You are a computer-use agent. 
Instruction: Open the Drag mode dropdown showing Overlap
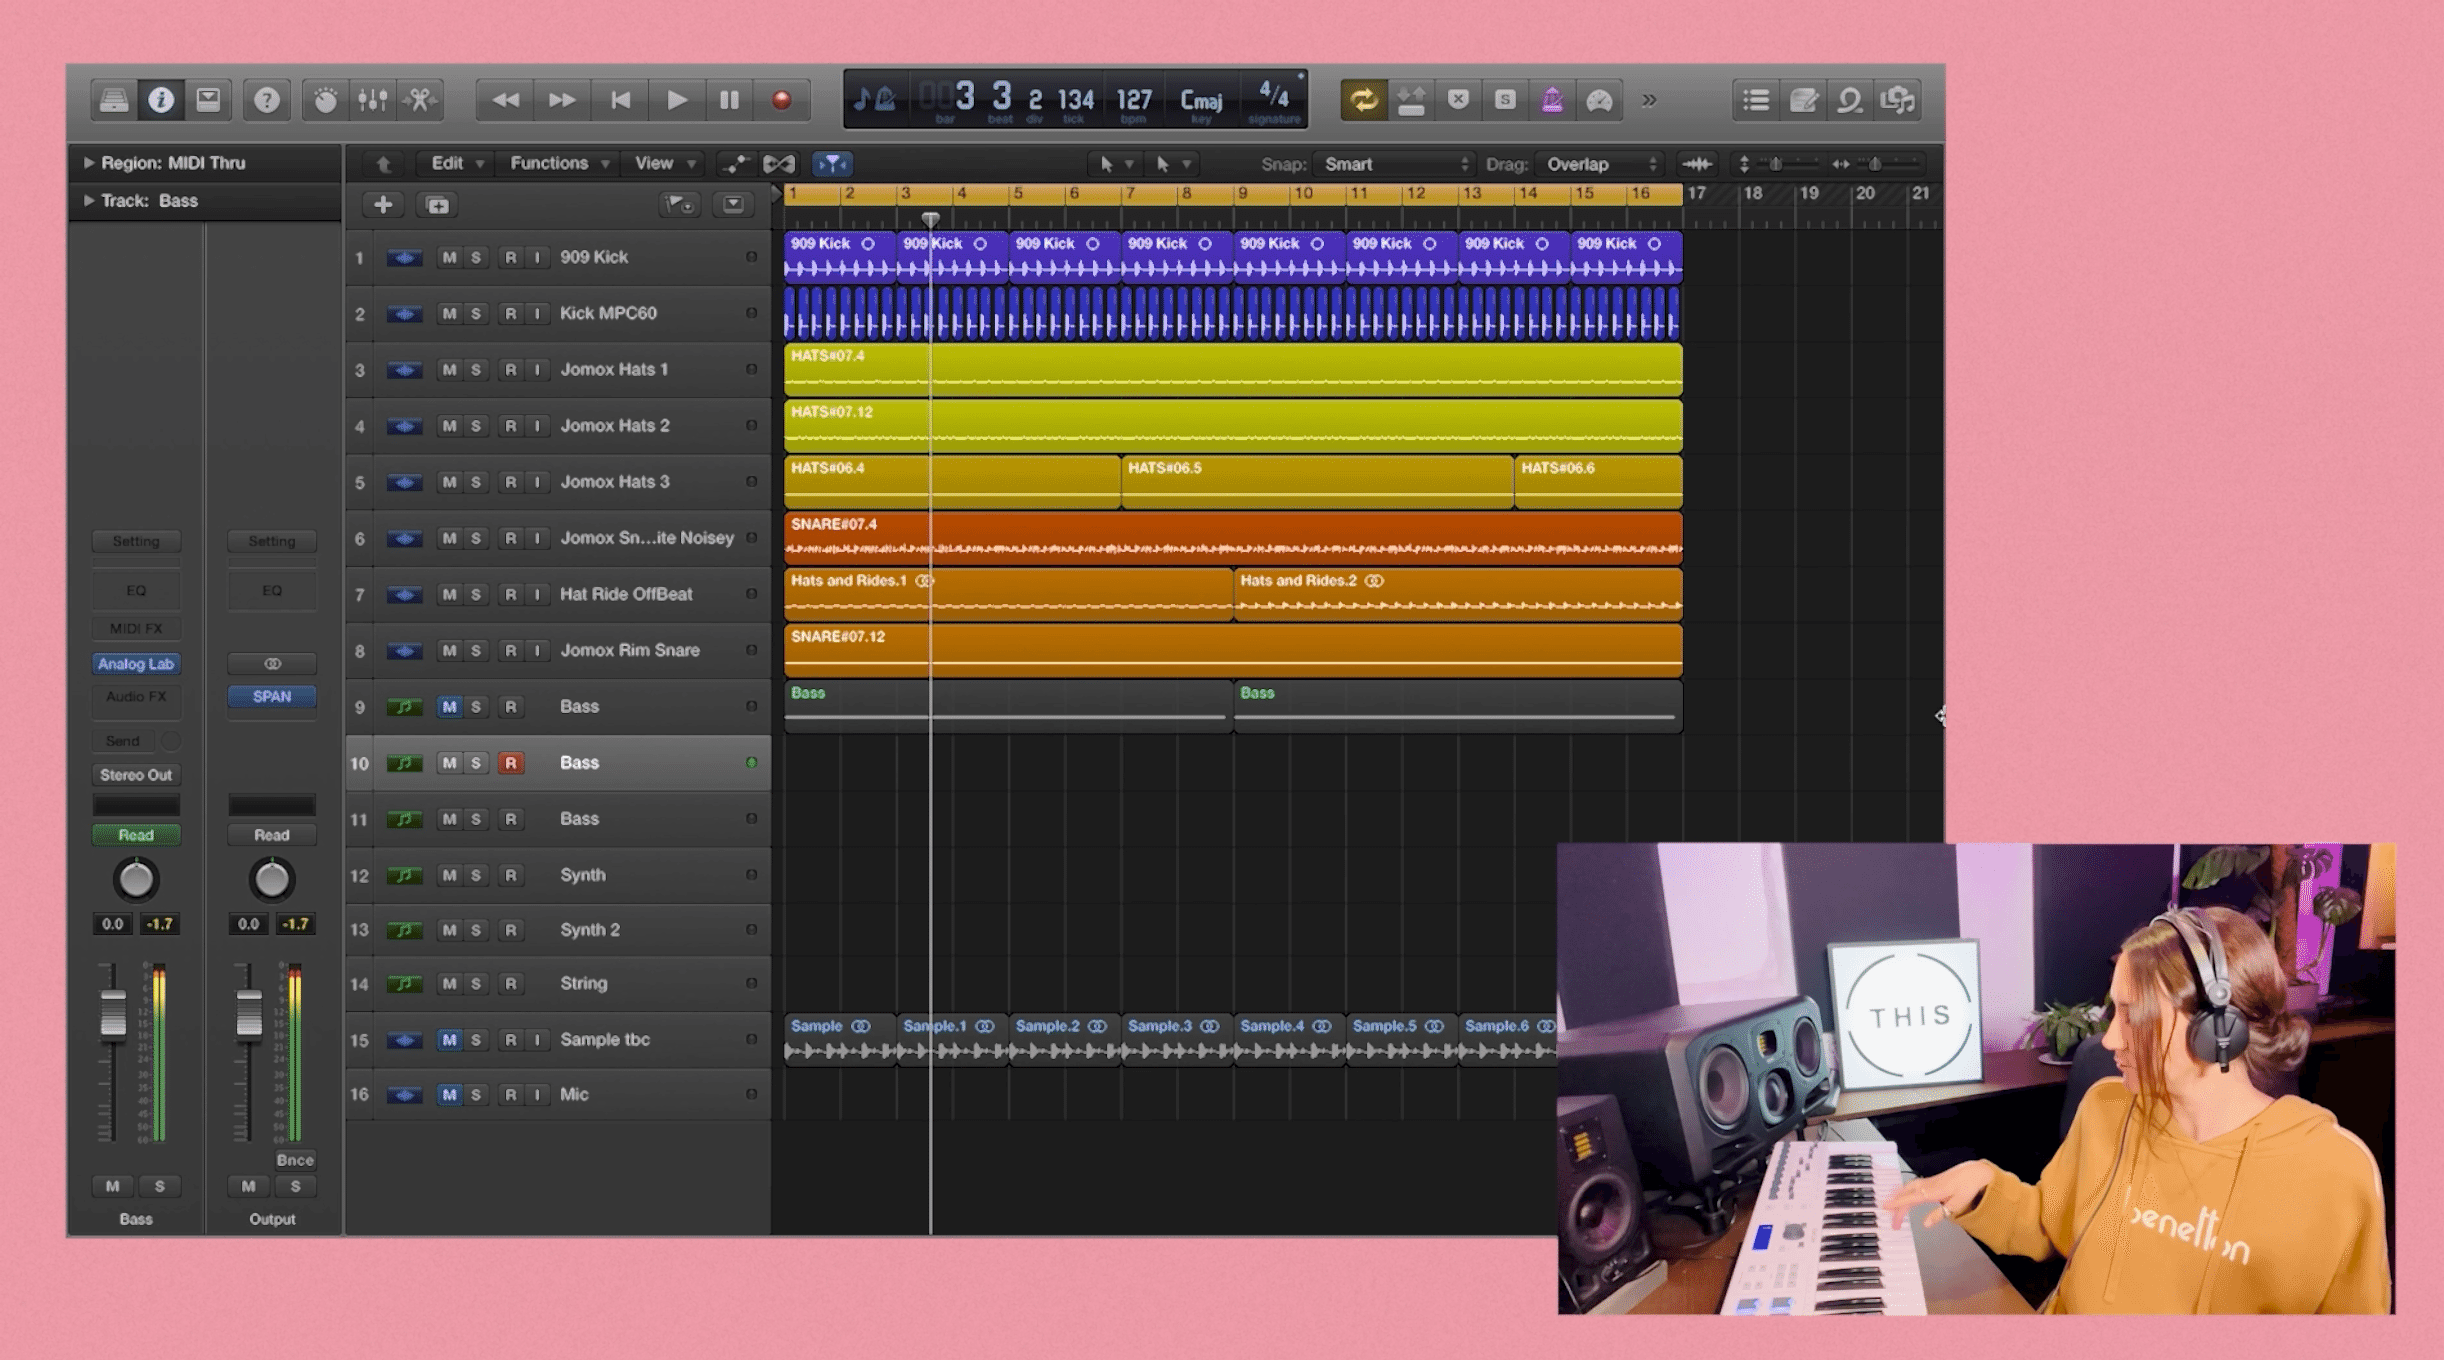(1601, 164)
